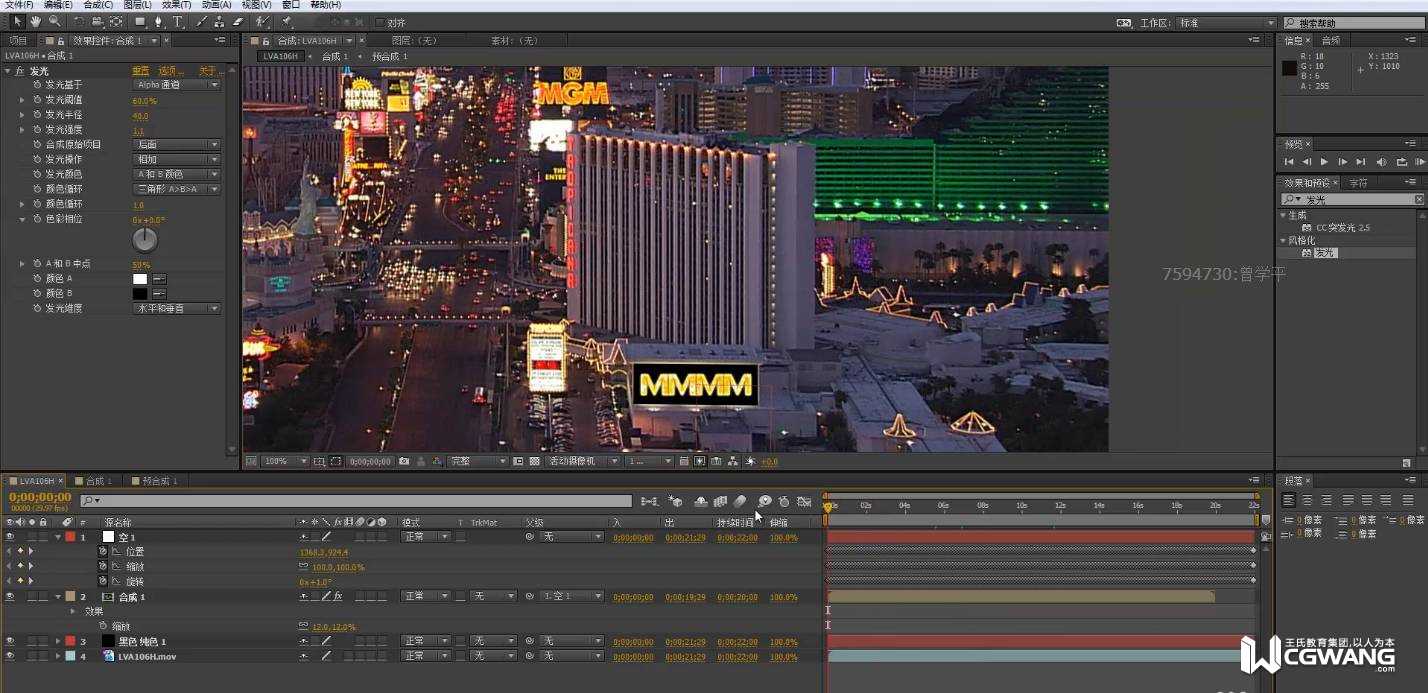Click timeline layer search field
1428x693 pixels.
coord(356,501)
